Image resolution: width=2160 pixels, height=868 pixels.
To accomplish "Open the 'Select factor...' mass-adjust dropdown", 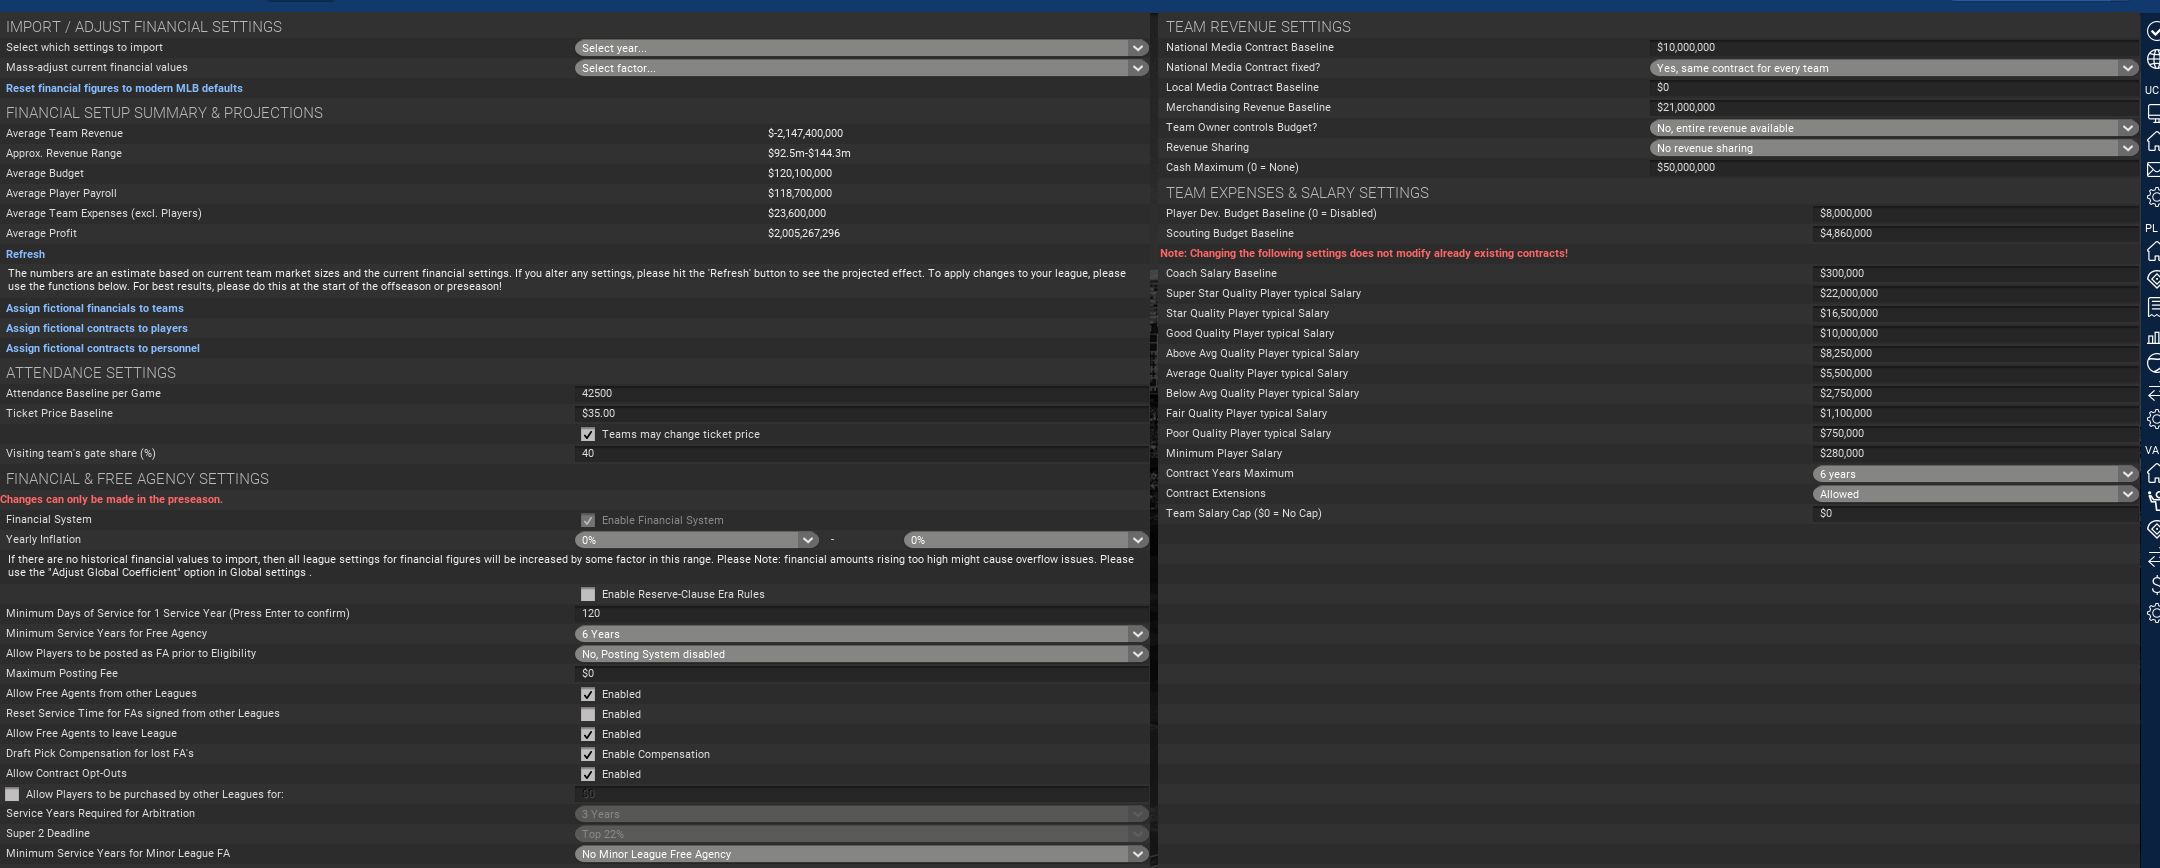I will pos(861,68).
